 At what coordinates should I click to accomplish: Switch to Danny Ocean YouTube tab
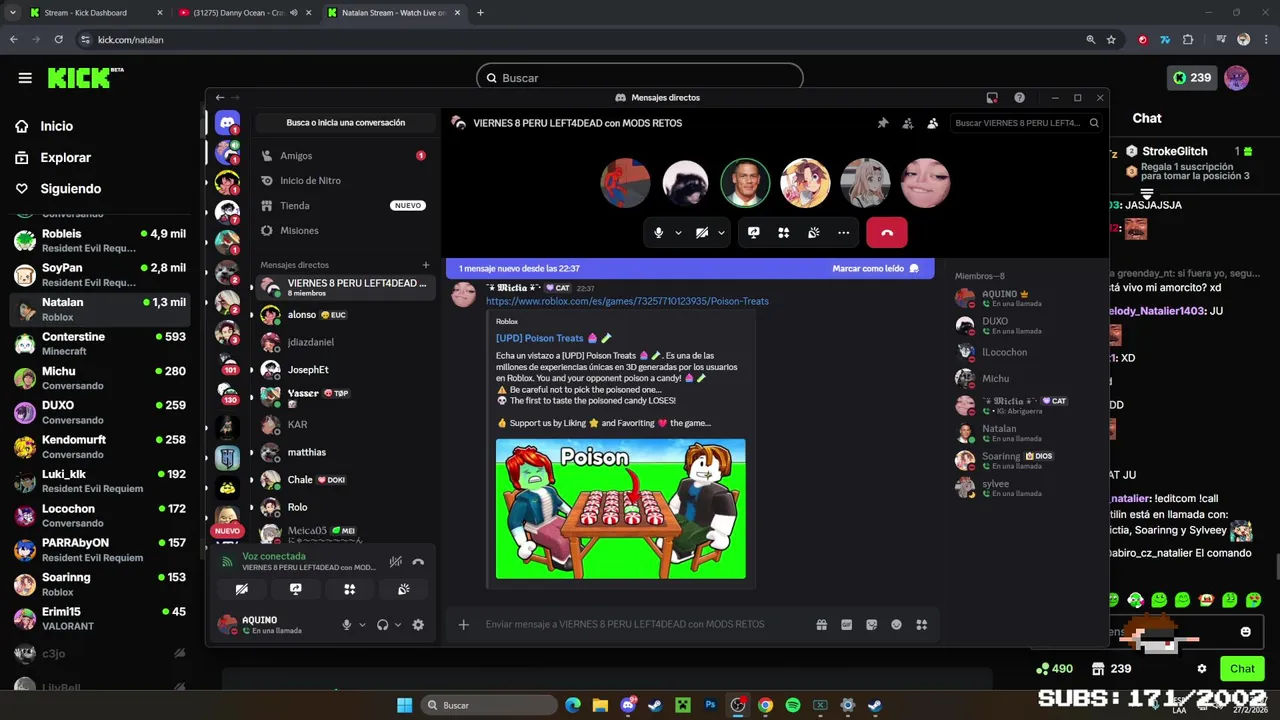(243, 13)
